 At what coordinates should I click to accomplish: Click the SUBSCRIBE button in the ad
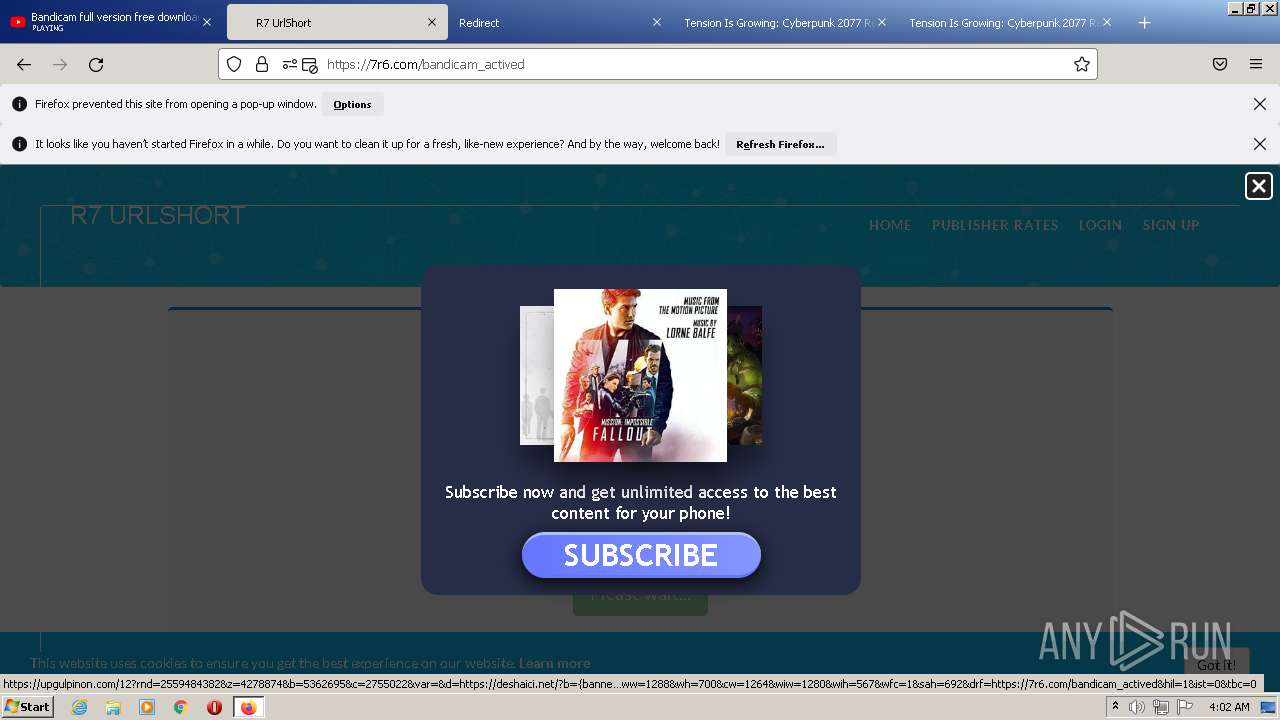(641, 555)
